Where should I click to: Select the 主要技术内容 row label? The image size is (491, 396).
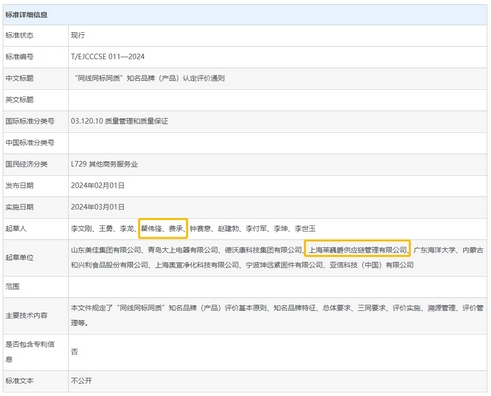coord(26,315)
